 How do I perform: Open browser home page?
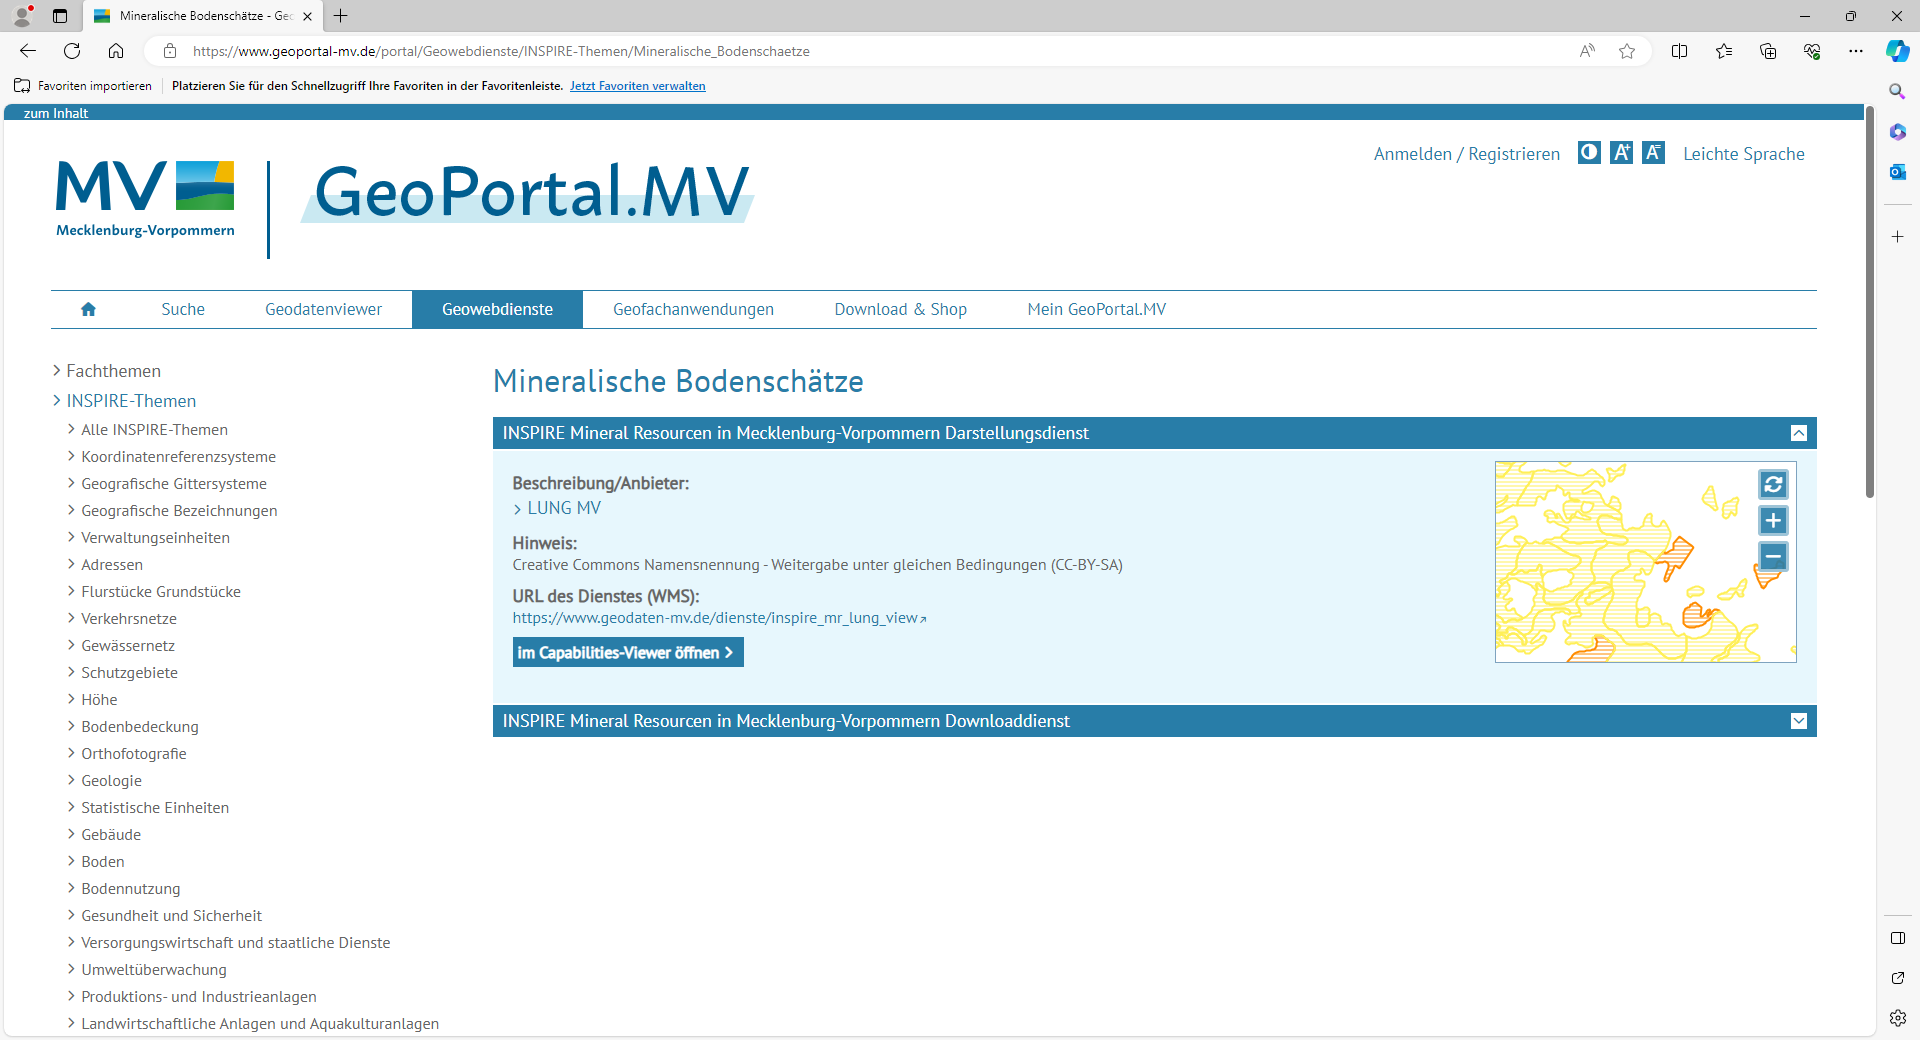tap(116, 51)
